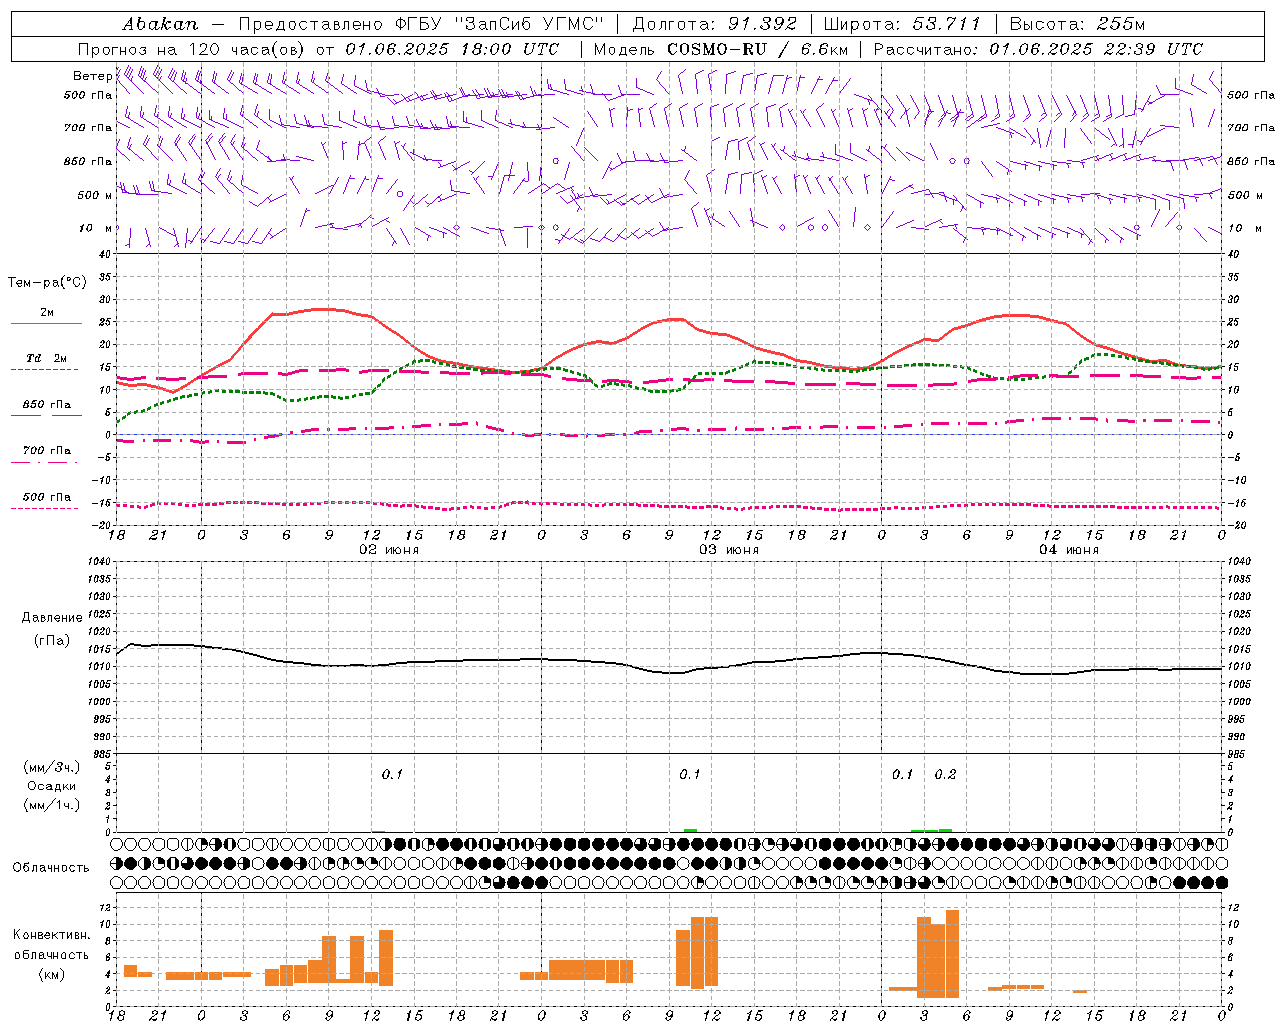
Task: Select the Прогноз на 120 часа(ов) text
Action: (192, 49)
